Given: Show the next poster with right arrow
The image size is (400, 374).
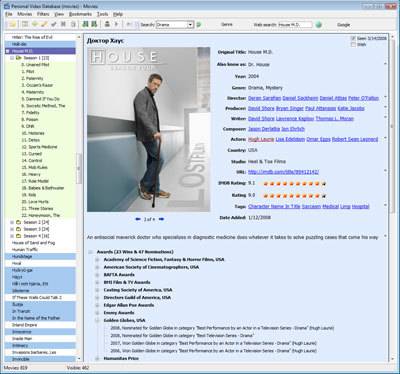Looking at the screenshot, I should [162, 219].
